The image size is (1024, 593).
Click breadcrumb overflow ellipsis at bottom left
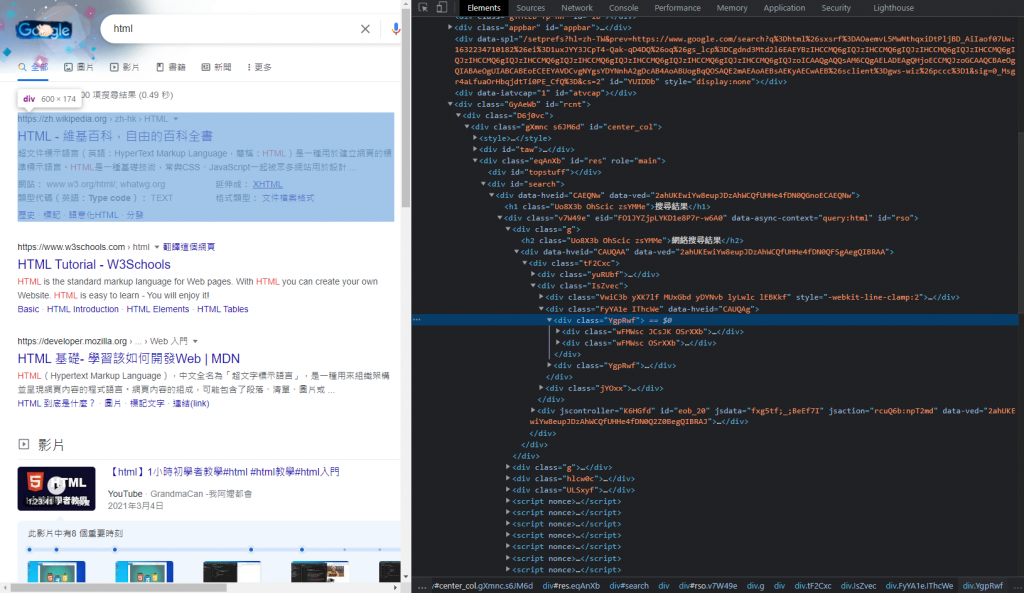(422, 586)
